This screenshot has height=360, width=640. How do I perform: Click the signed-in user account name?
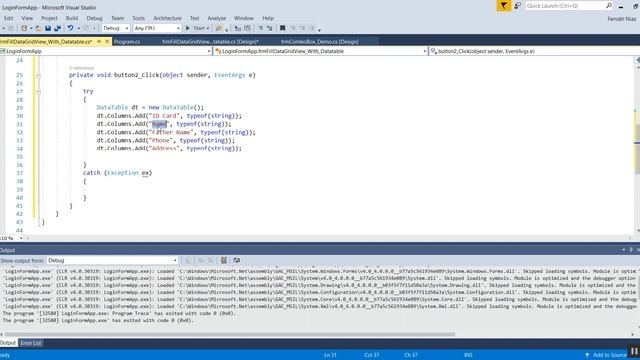622,19
